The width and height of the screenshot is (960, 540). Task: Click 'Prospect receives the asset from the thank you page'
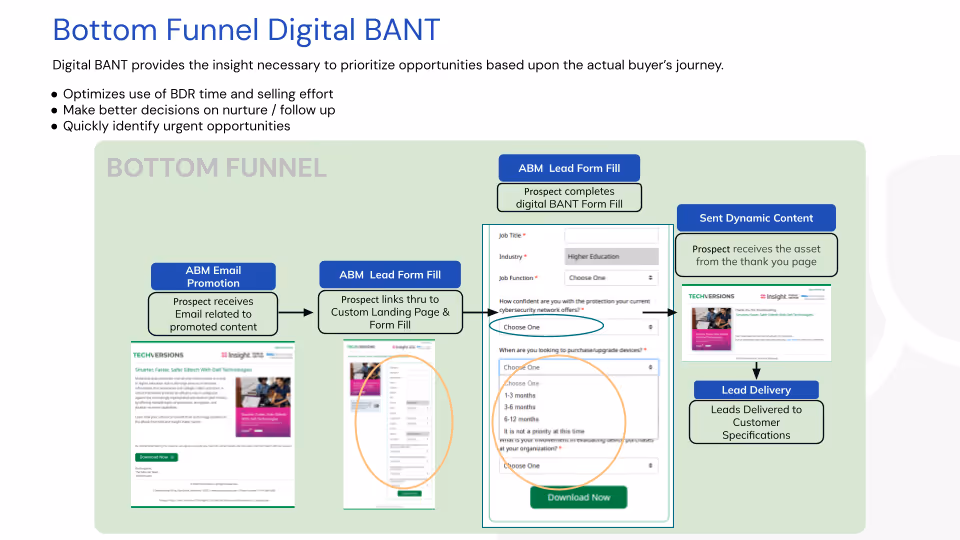click(756, 255)
